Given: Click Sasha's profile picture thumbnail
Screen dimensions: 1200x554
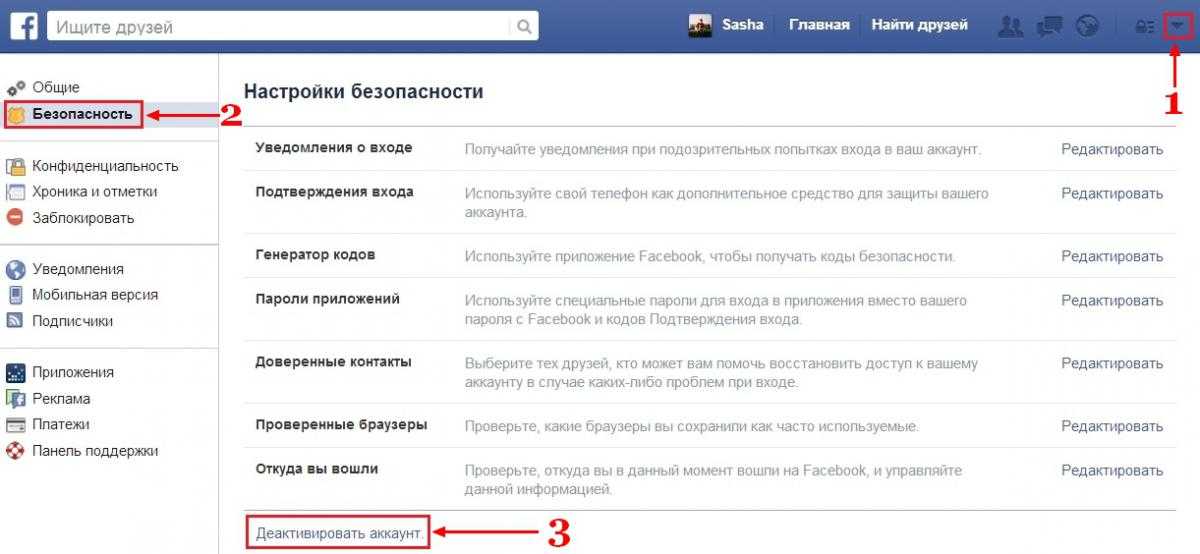Looking at the screenshot, I should [x=700, y=26].
